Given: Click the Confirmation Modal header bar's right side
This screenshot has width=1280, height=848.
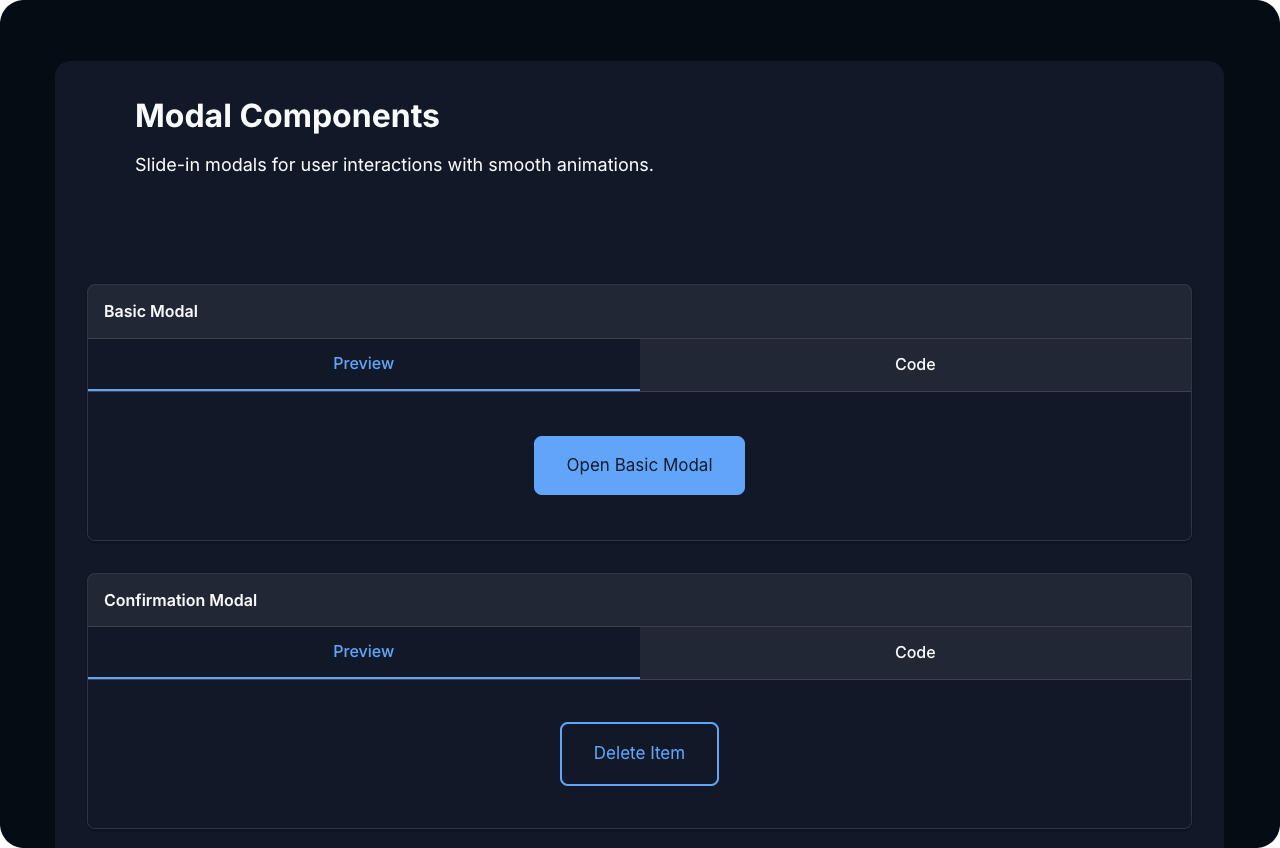Looking at the screenshot, I should click(x=1000, y=600).
